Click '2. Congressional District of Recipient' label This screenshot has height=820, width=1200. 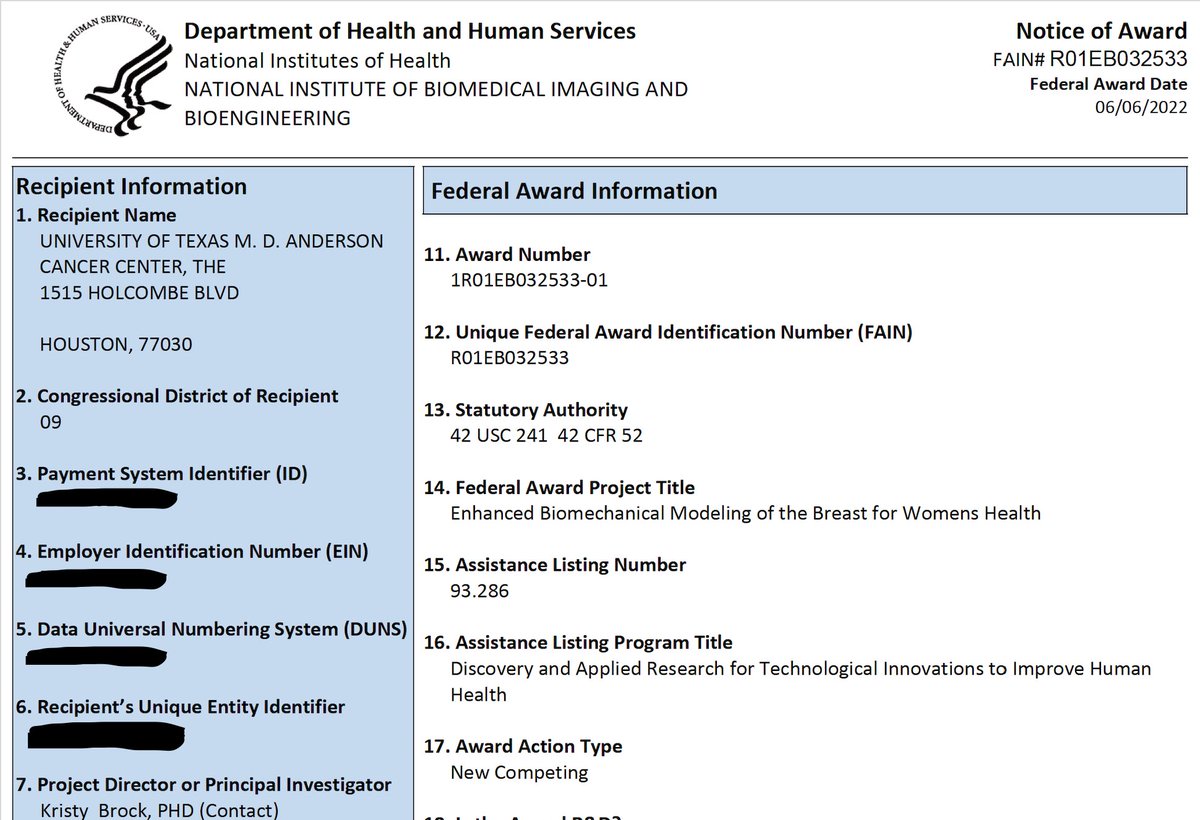pos(177,396)
